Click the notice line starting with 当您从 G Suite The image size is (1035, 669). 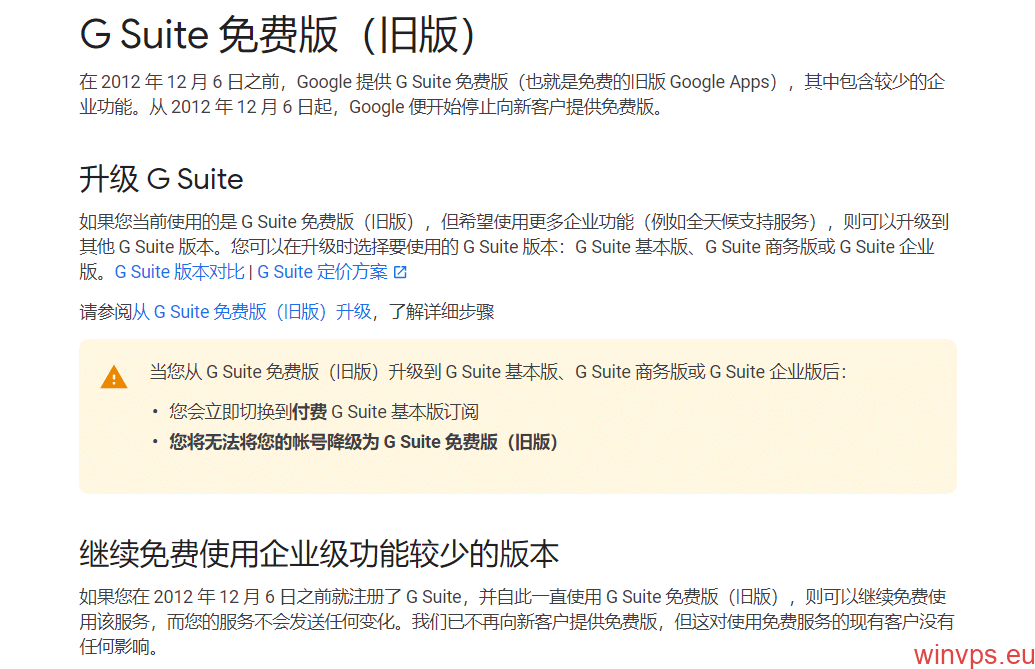[x=497, y=372]
